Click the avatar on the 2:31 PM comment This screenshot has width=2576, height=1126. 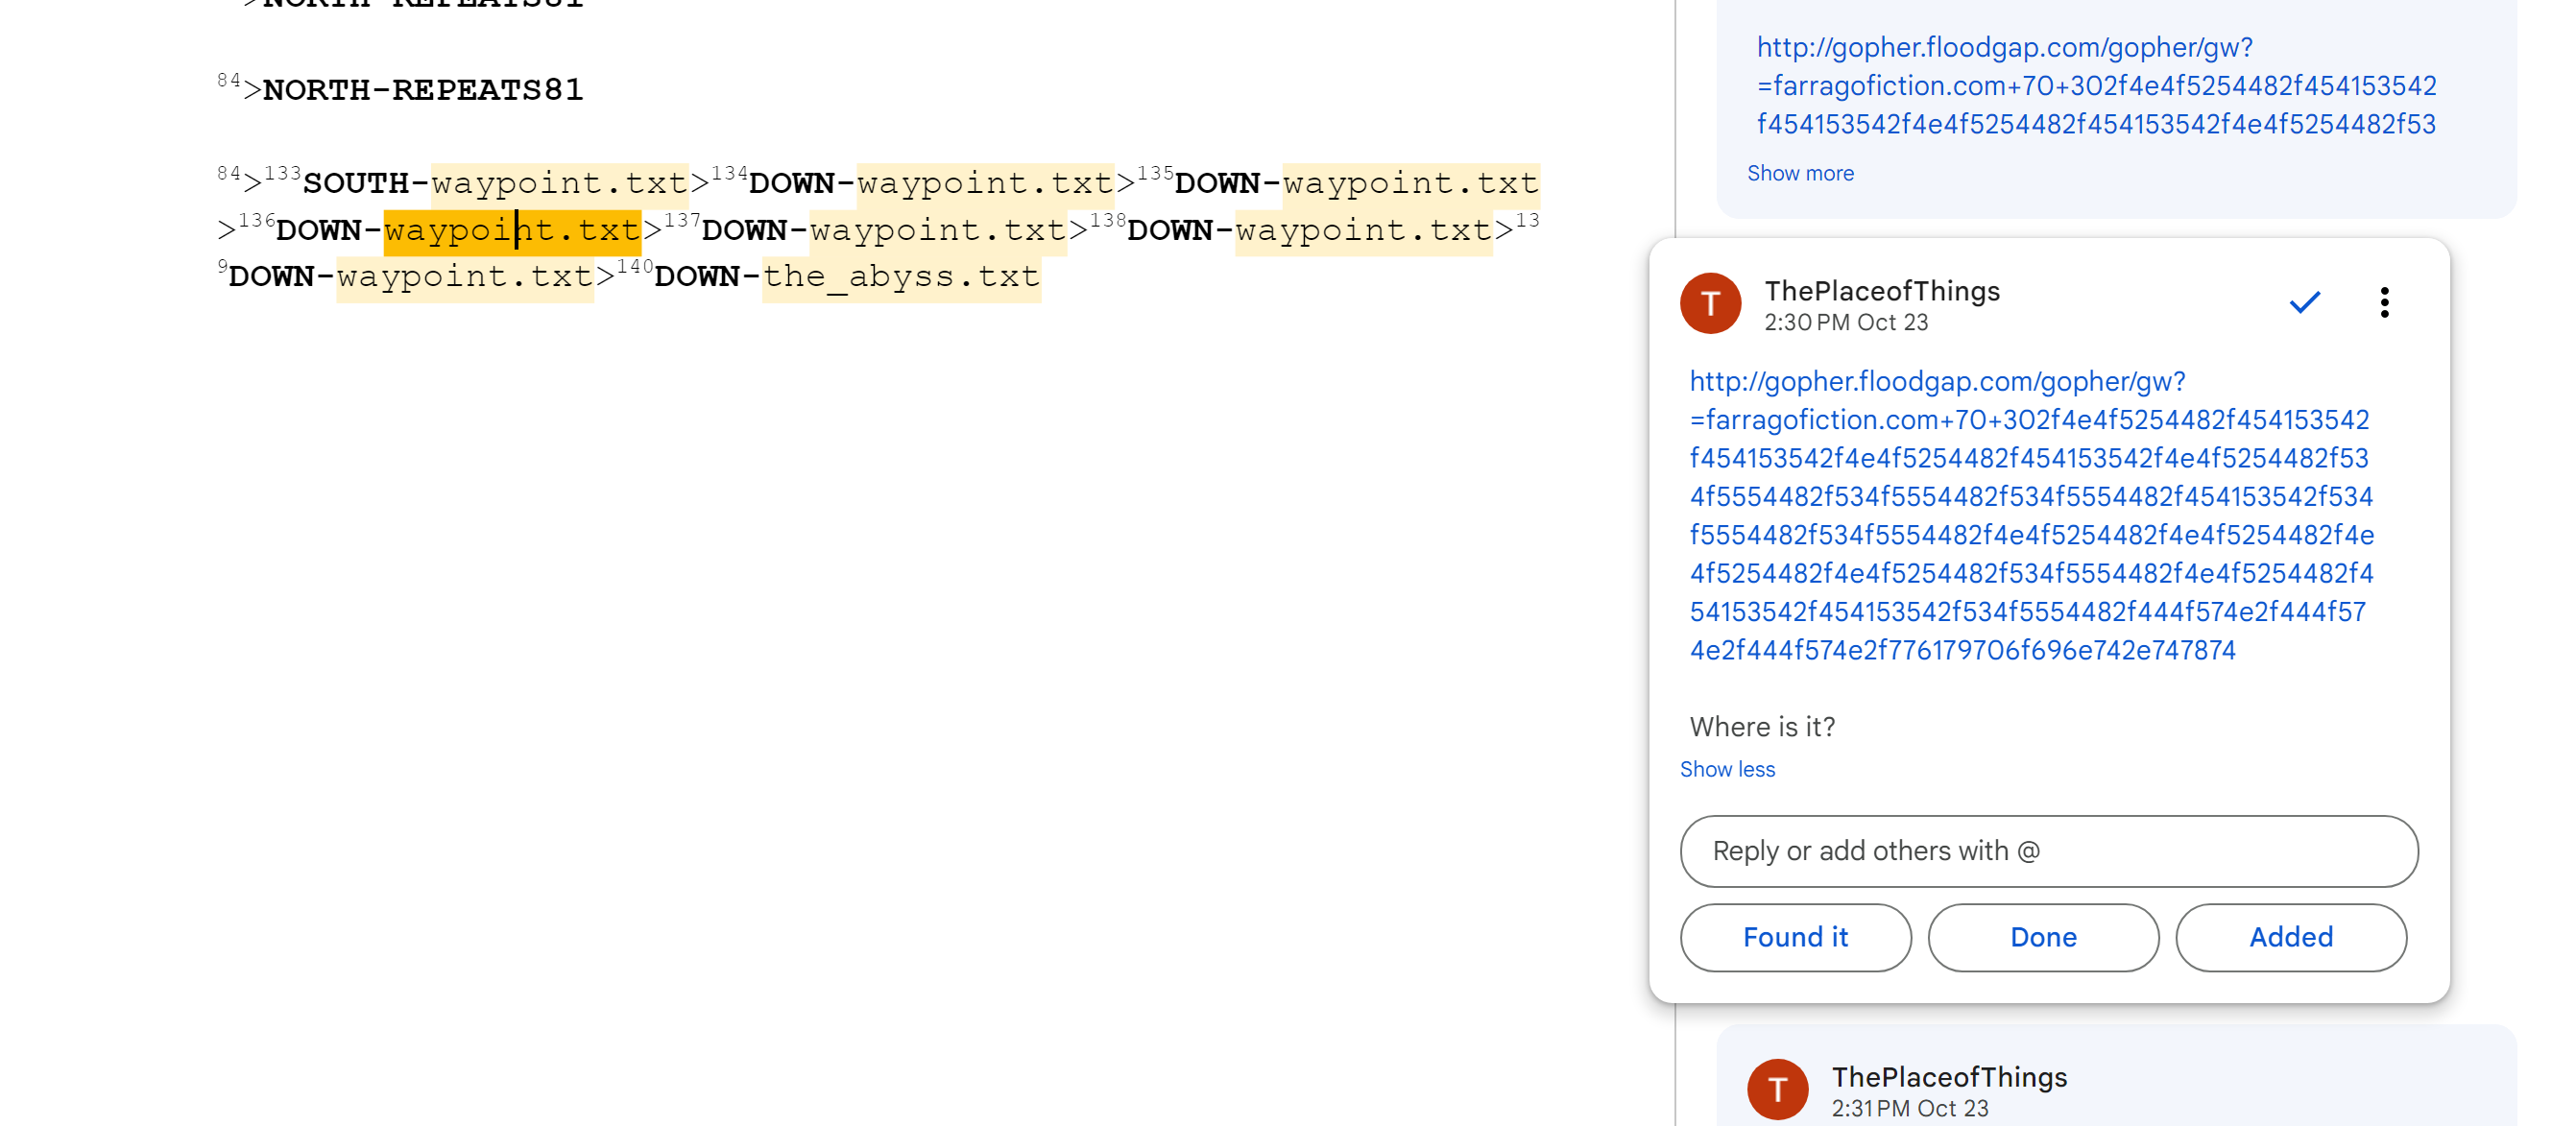[x=1777, y=1089]
